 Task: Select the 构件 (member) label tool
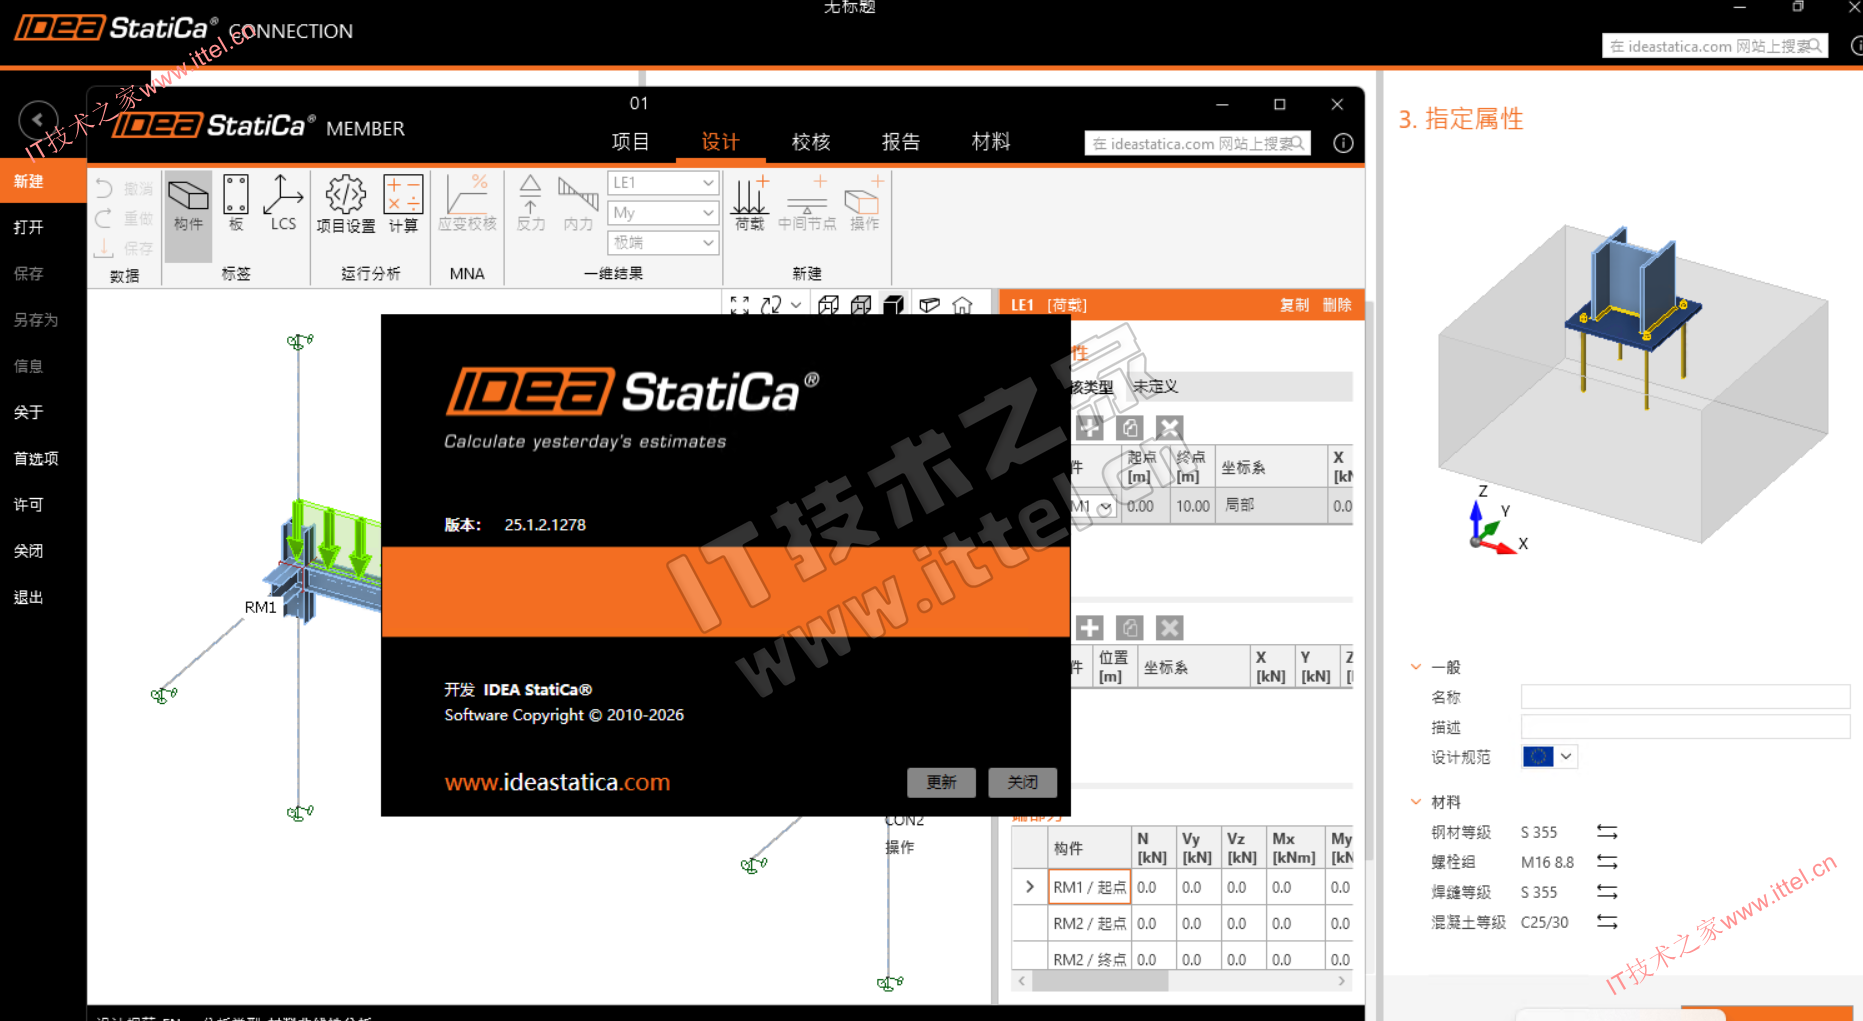click(x=188, y=205)
